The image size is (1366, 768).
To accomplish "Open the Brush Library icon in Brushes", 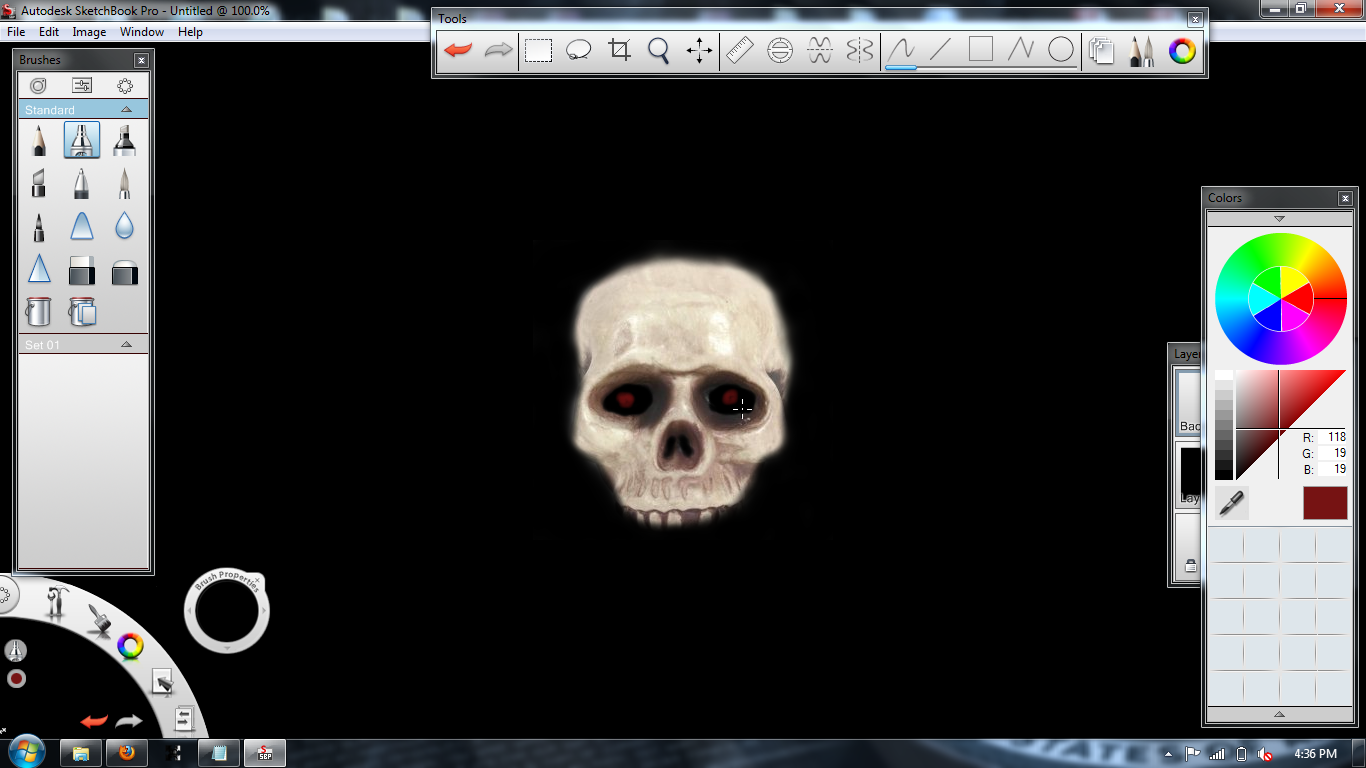I will point(38,86).
